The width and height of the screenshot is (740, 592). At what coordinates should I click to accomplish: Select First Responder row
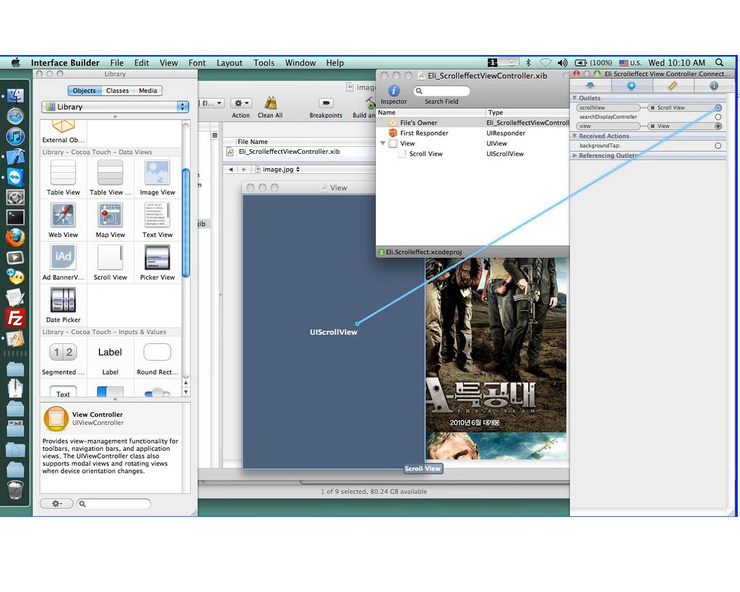473,133
